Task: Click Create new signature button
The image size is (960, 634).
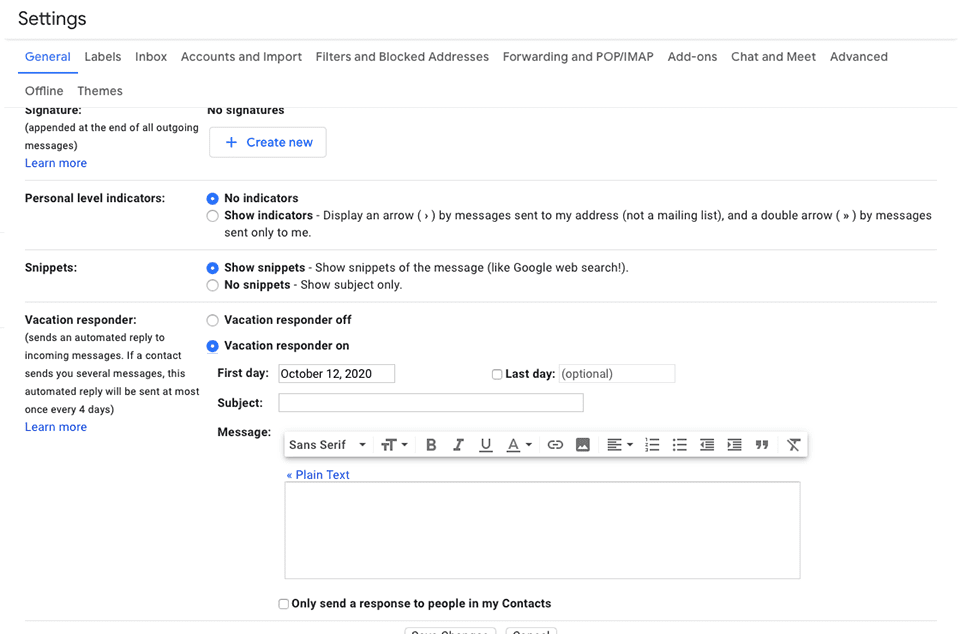Action: [x=268, y=142]
